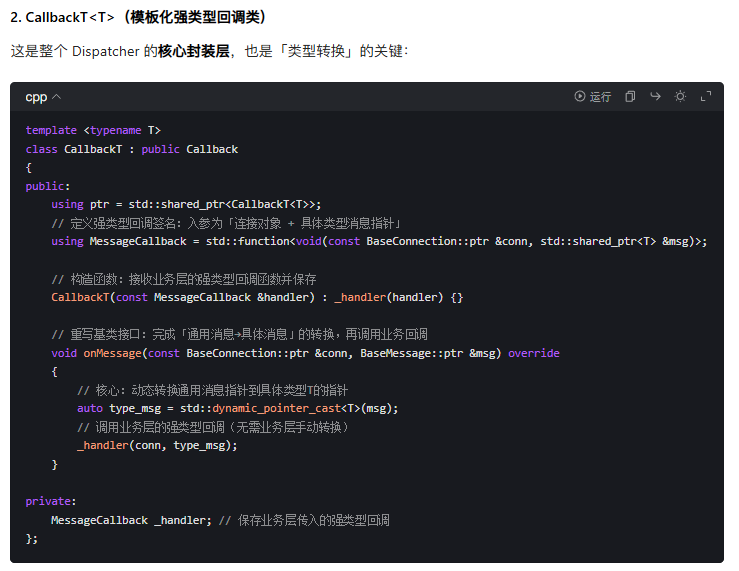
Task: Expand code block to fullscreen icon
Action: click(x=706, y=97)
